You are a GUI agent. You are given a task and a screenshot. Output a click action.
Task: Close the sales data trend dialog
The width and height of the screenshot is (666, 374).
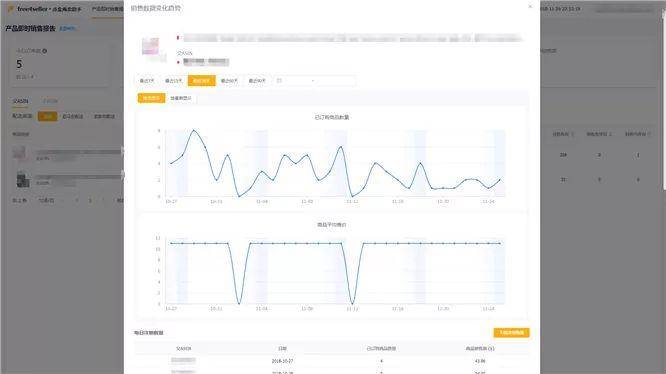[530, 6]
